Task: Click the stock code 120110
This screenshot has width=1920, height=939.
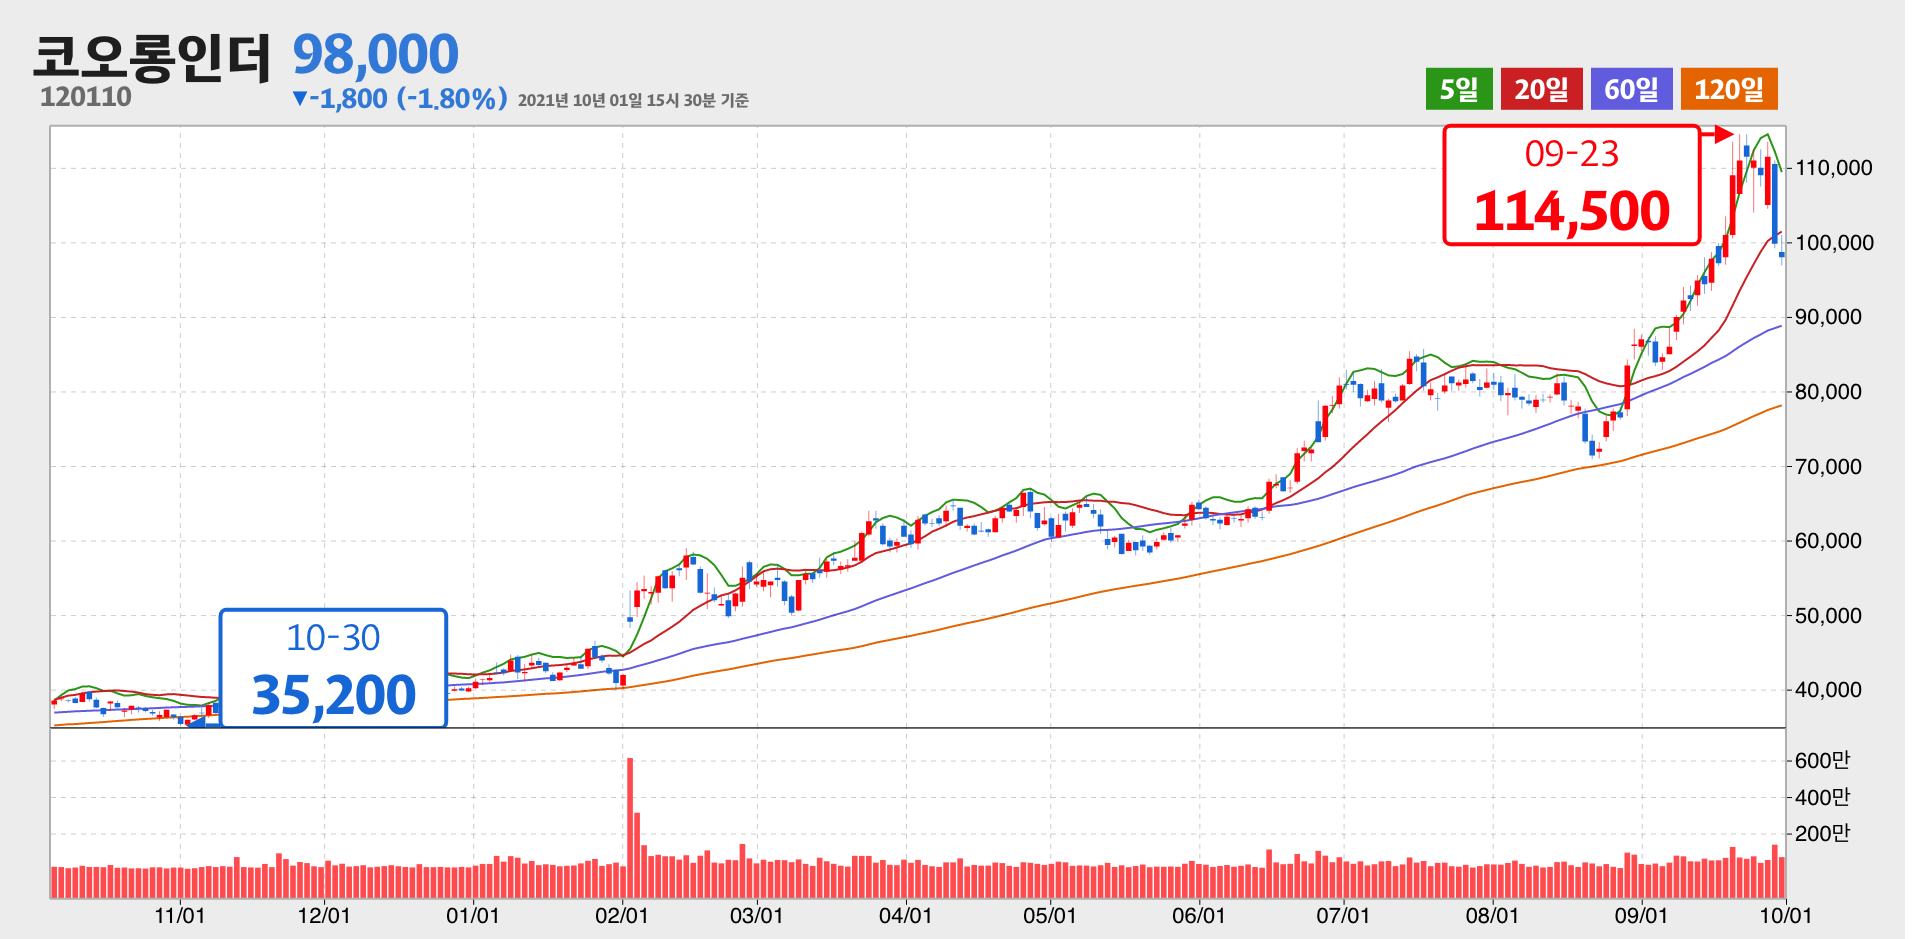Action: click(x=86, y=97)
